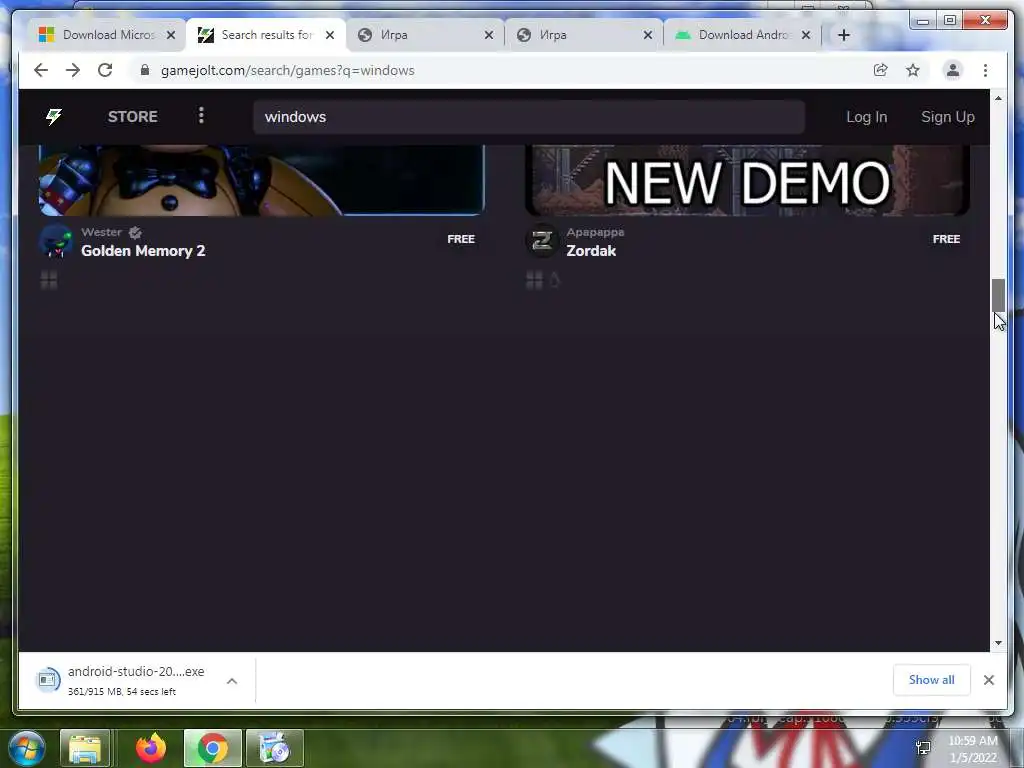The width and height of the screenshot is (1024, 768).
Task: Click the FREE label on Golden Memory 2
Action: click(461, 239)
